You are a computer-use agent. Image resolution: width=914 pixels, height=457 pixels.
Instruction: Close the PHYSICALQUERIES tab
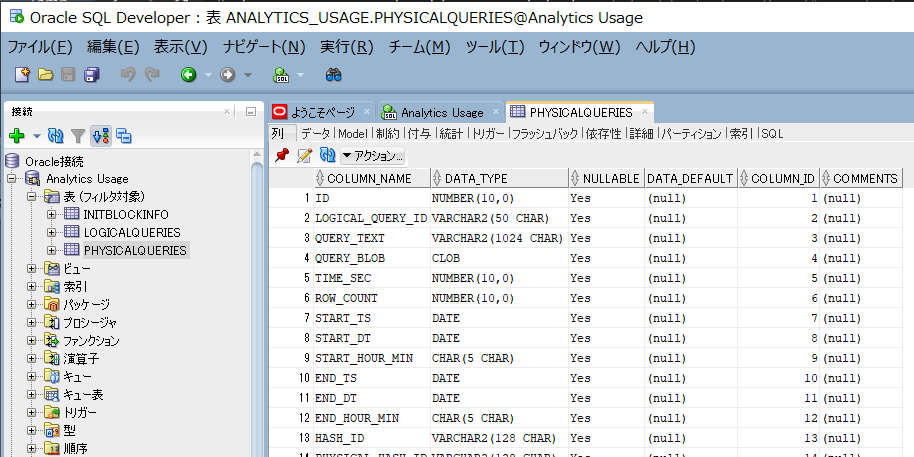coord(645,112)
